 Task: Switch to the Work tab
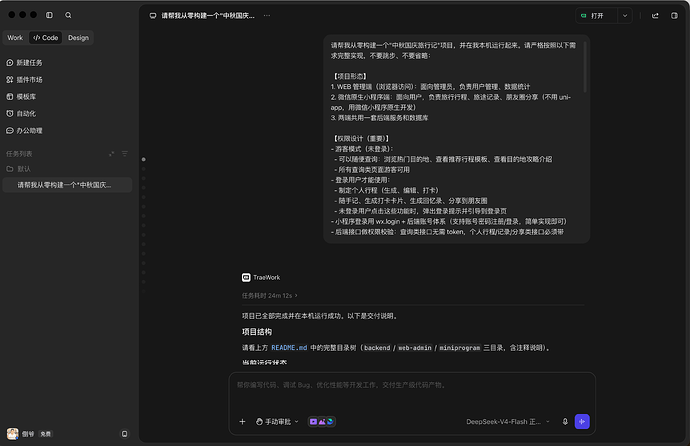pos(15,38)
